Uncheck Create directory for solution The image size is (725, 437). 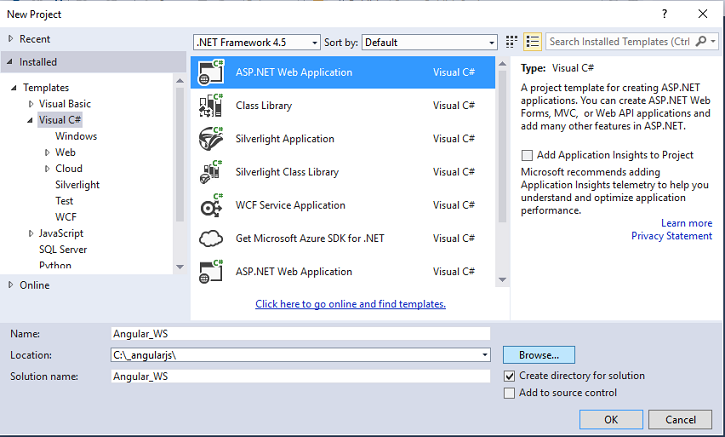[509, 376]
